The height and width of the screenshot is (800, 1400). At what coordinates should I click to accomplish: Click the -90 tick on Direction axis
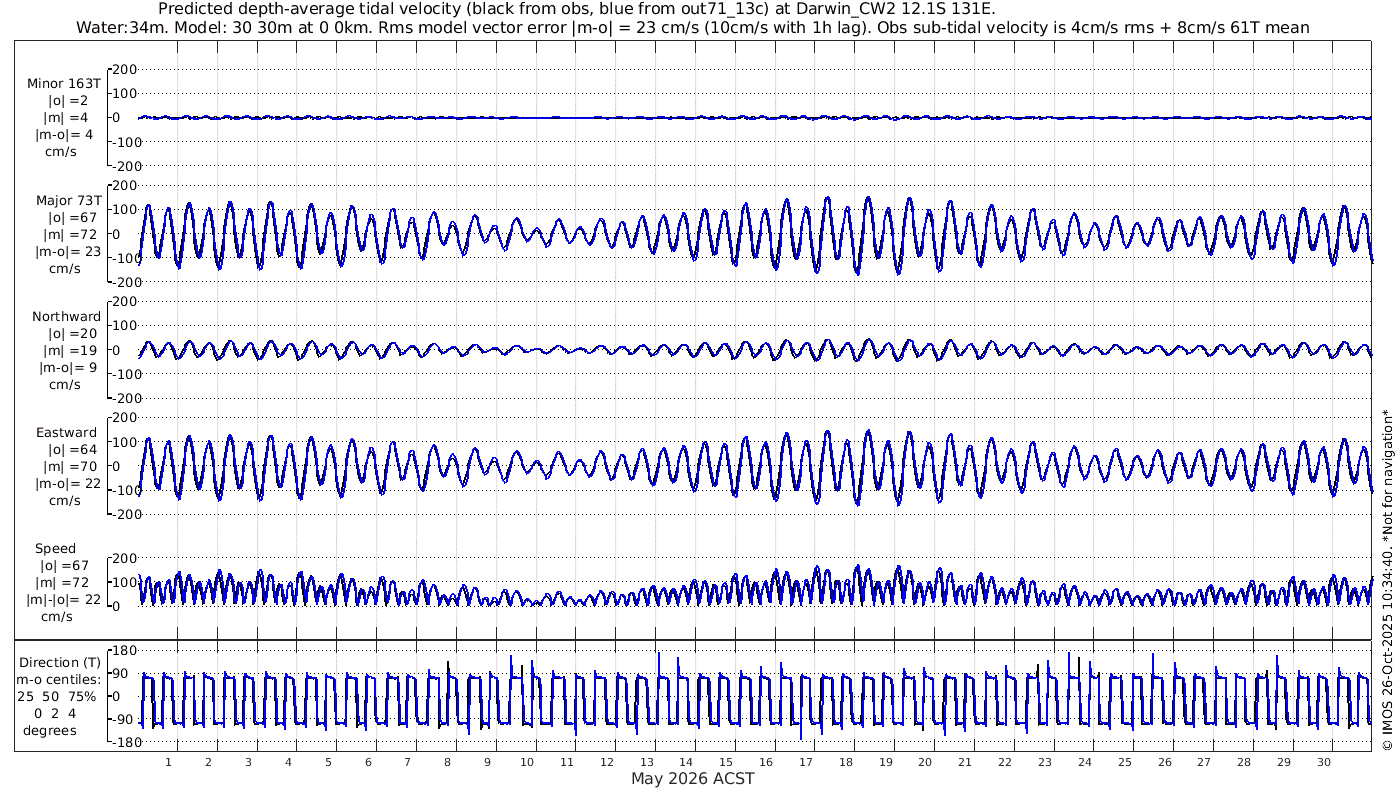pyautogui.click(x=122, y=719)
